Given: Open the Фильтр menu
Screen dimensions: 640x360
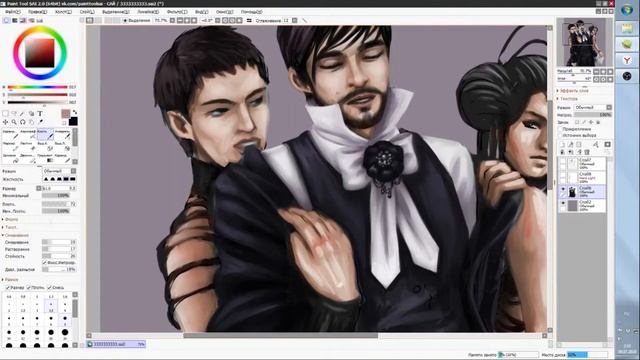Looking at the screenshot, I should point(177,12).
